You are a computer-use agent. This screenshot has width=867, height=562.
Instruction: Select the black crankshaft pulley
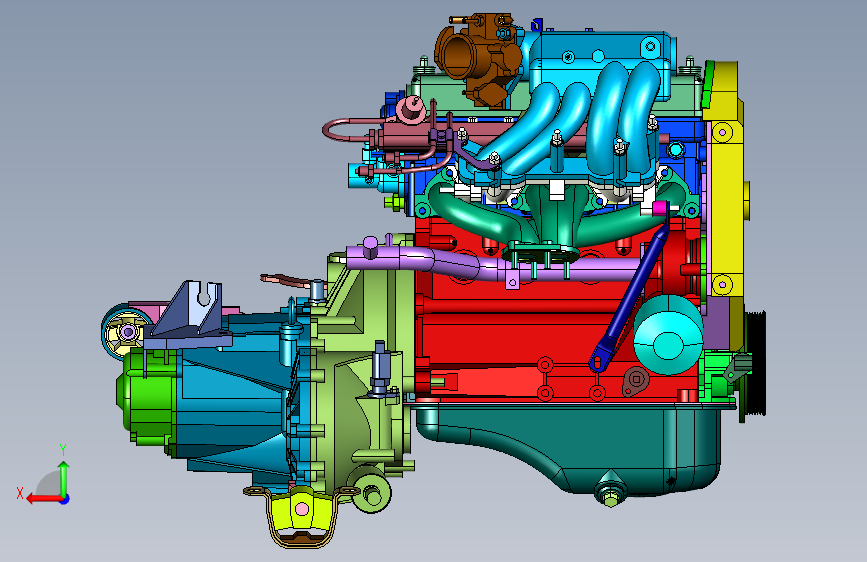[755, 362]
